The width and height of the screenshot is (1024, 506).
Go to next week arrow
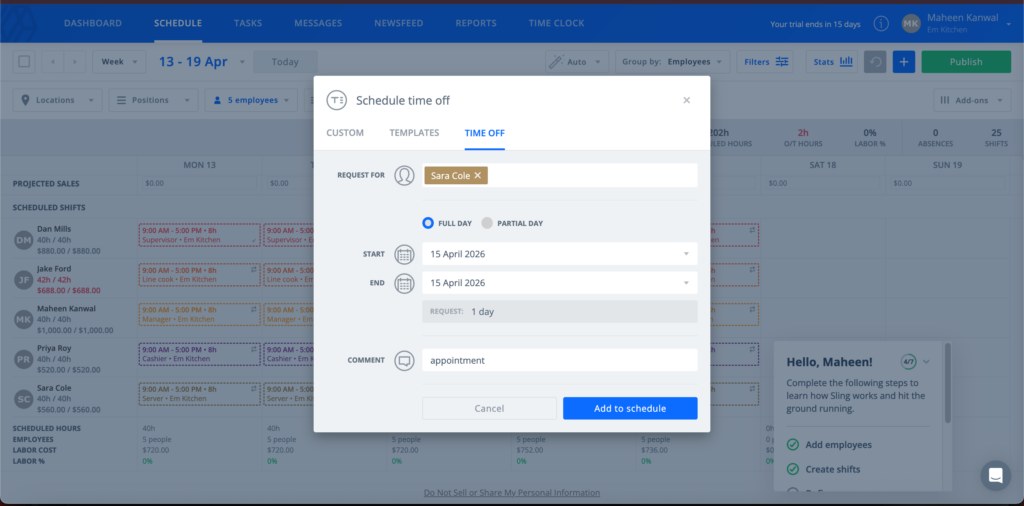(75, 62)
